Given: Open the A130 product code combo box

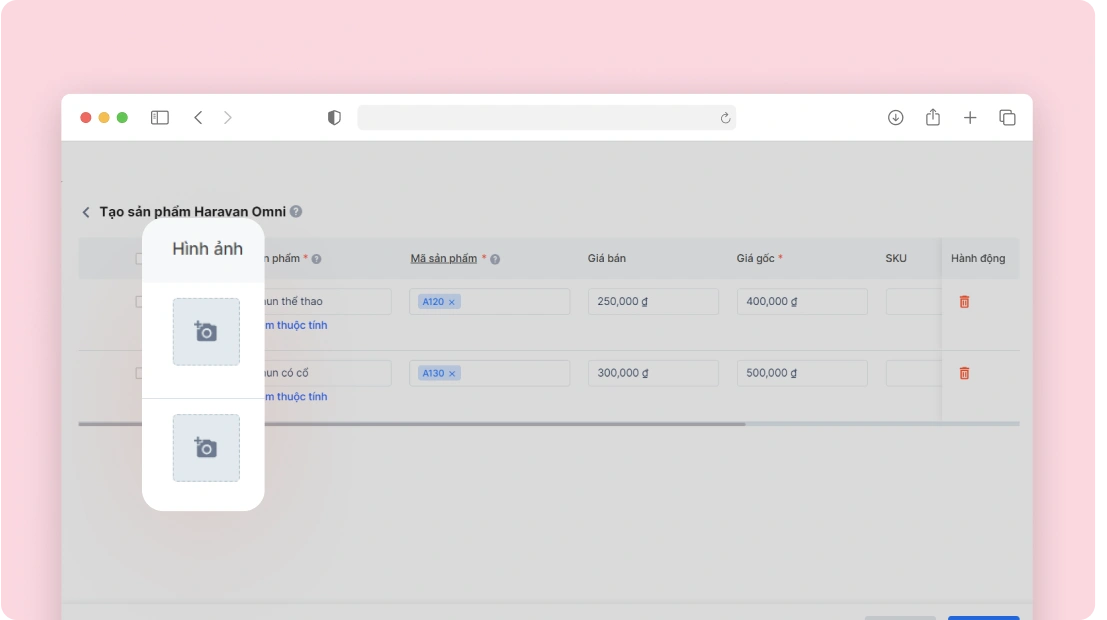Looking at the screenshot, I should (x=515, y=373).
